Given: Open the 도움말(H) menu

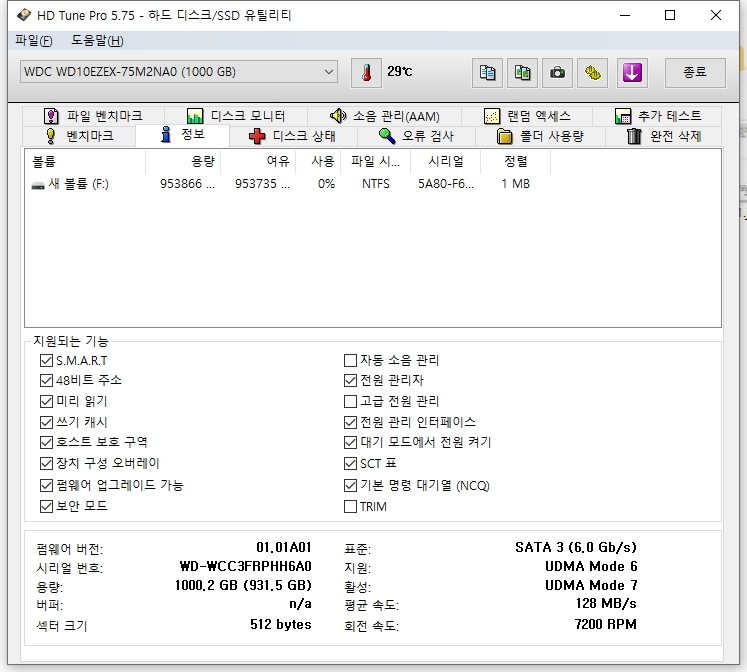Looking at the screenshot, I should click(x=97, y=41).
